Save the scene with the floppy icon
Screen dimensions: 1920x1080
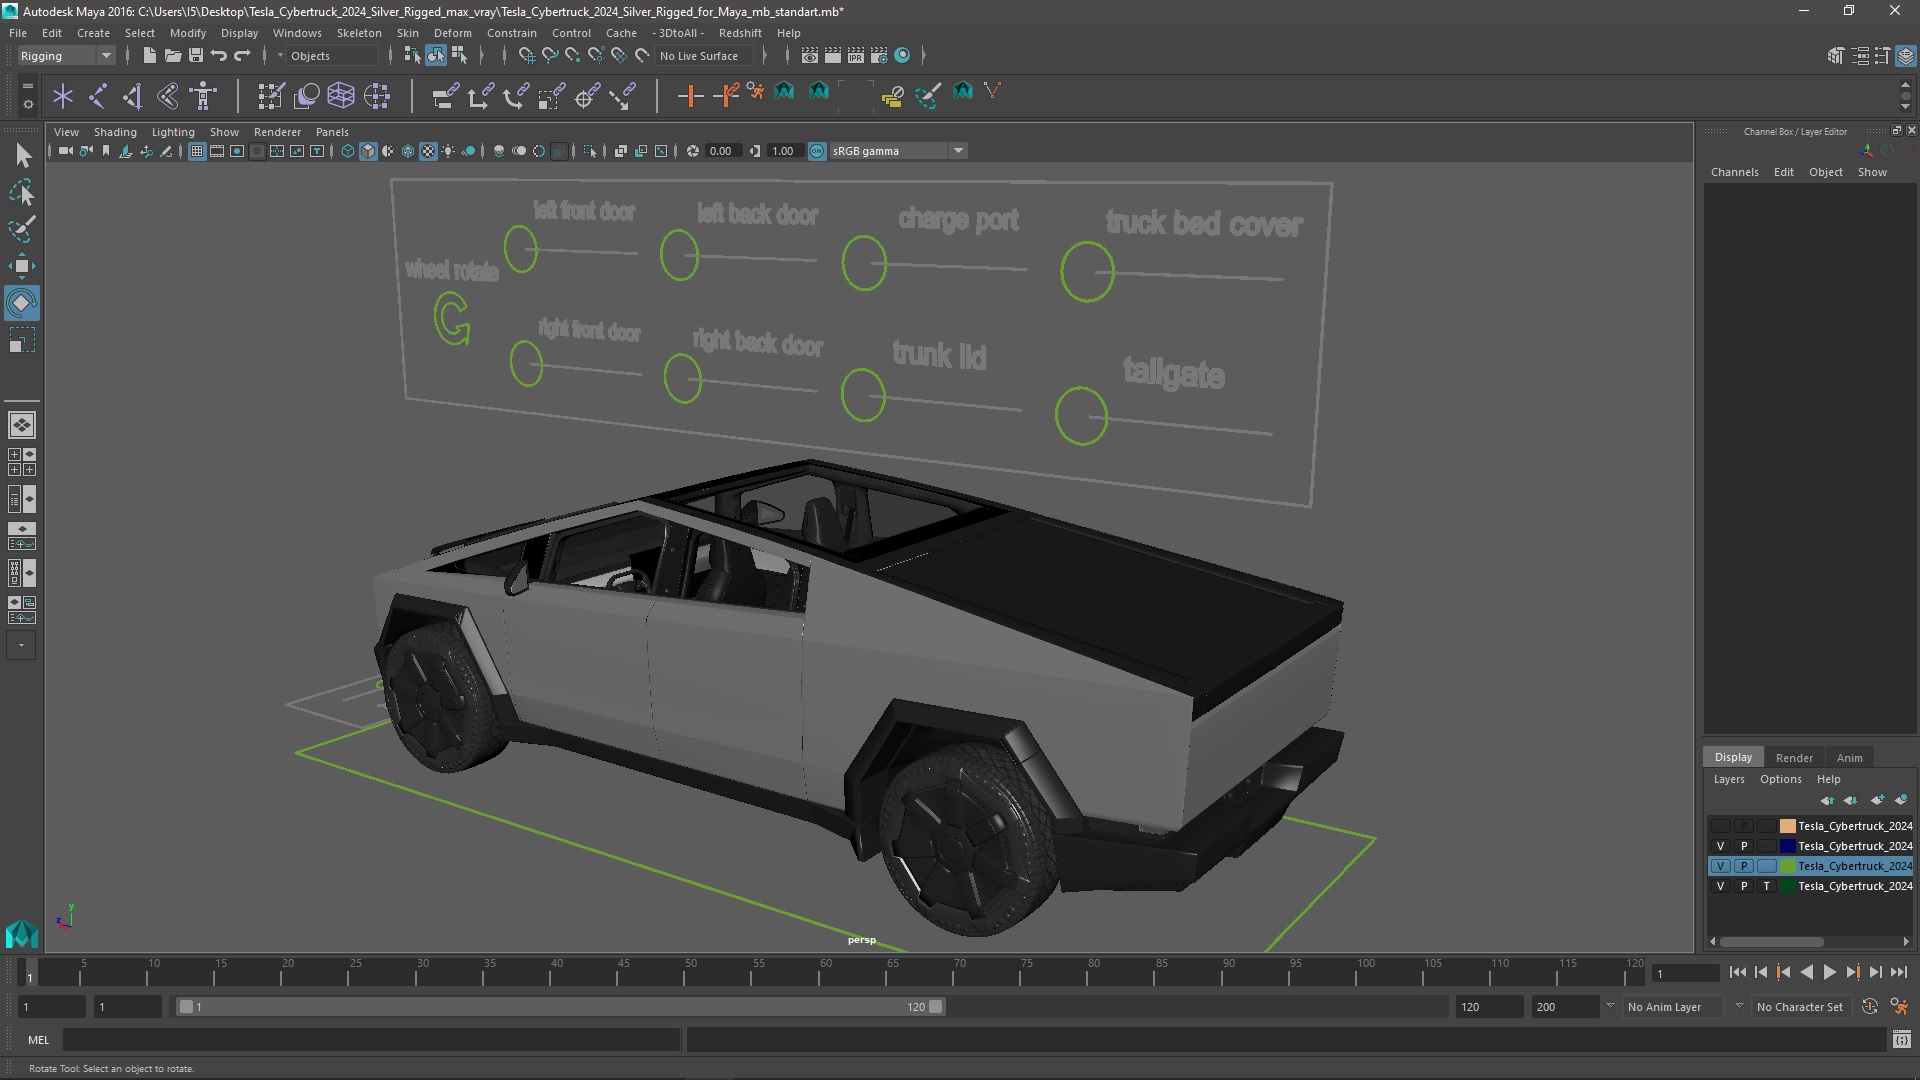pyautogui.click(x=196, y=55)
